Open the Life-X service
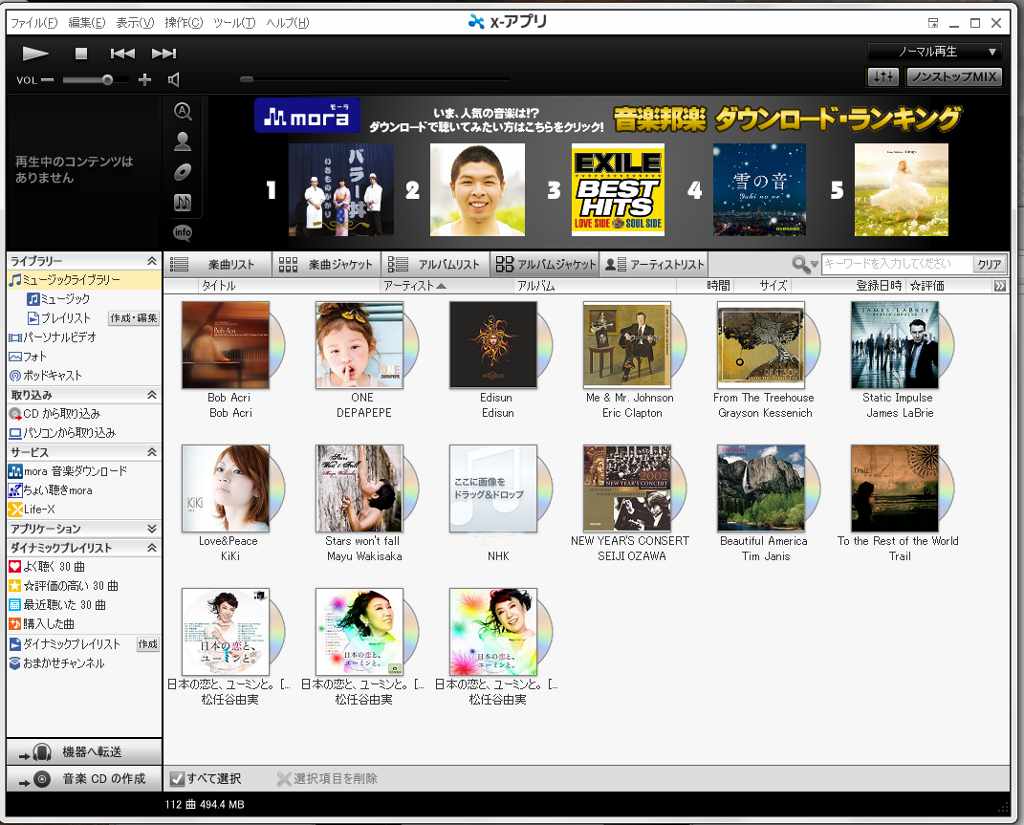This screenshot has height=825, width=1024. (x=32, y=510)
